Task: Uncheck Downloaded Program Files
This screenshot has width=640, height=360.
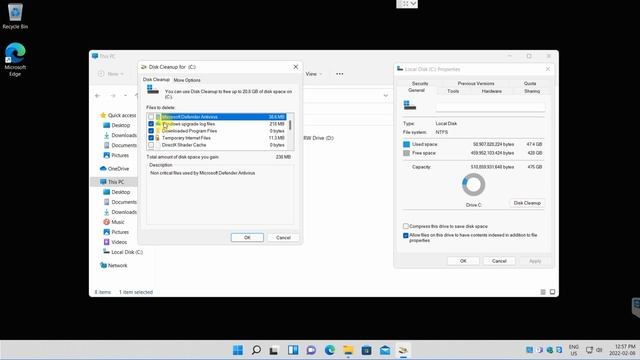Action: (x=151, y=131)
